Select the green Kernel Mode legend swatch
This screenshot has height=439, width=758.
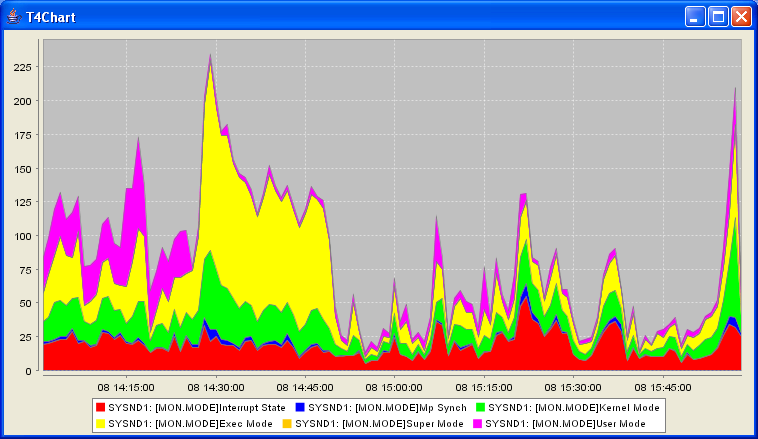click(479, 408)
